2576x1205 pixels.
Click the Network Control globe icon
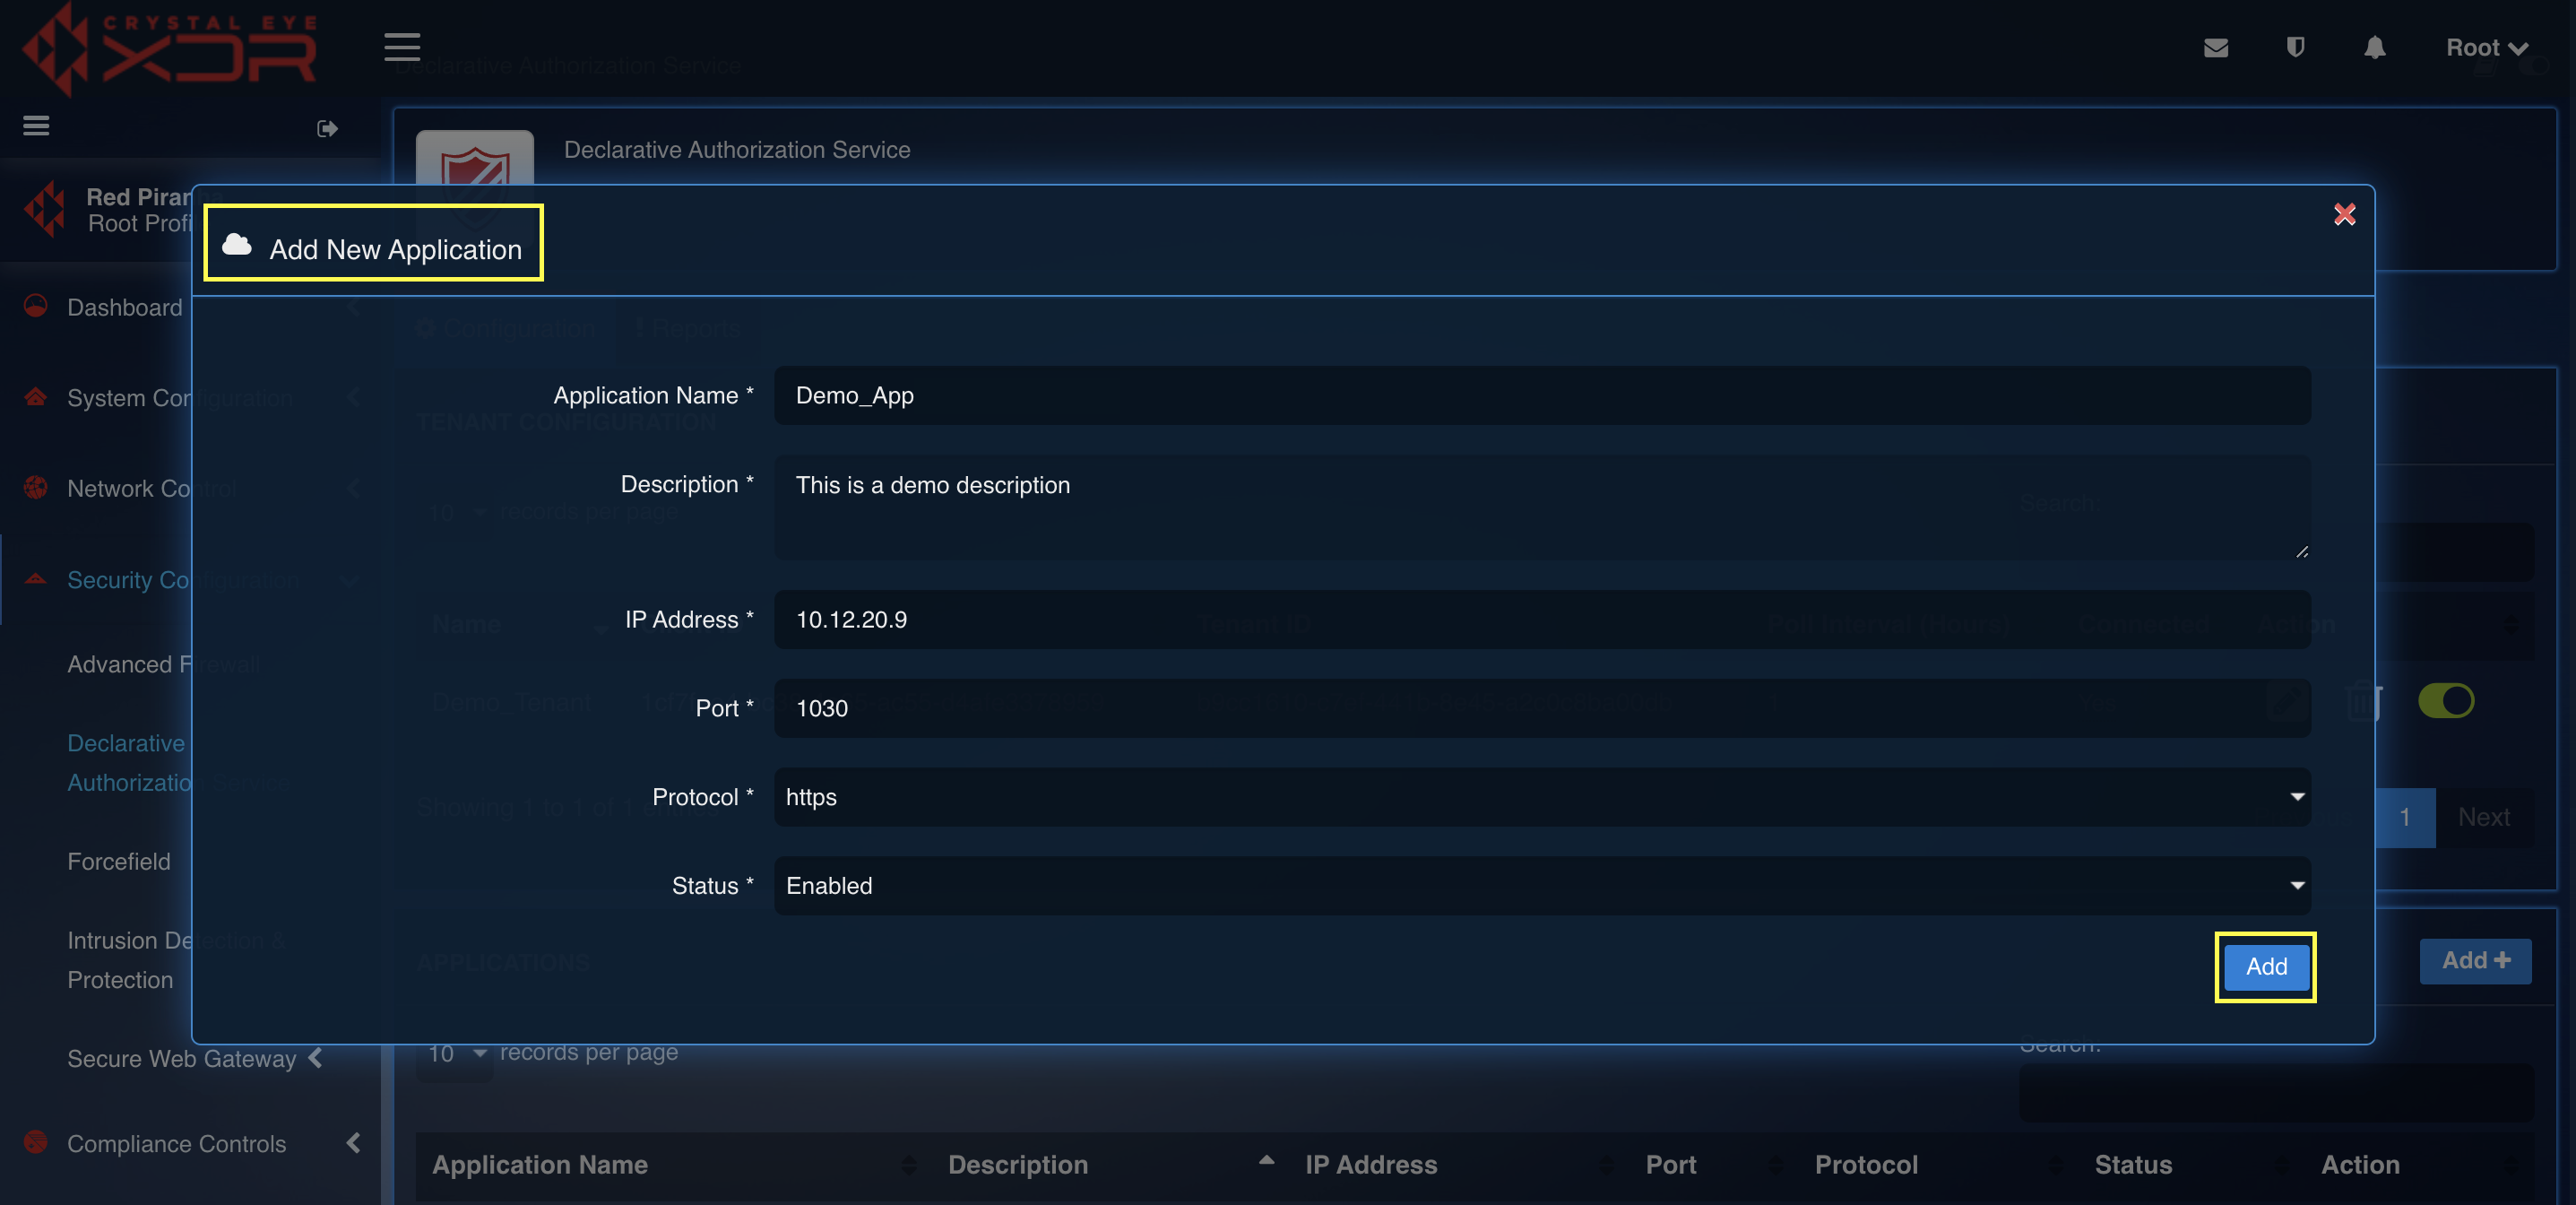(36, 488)
